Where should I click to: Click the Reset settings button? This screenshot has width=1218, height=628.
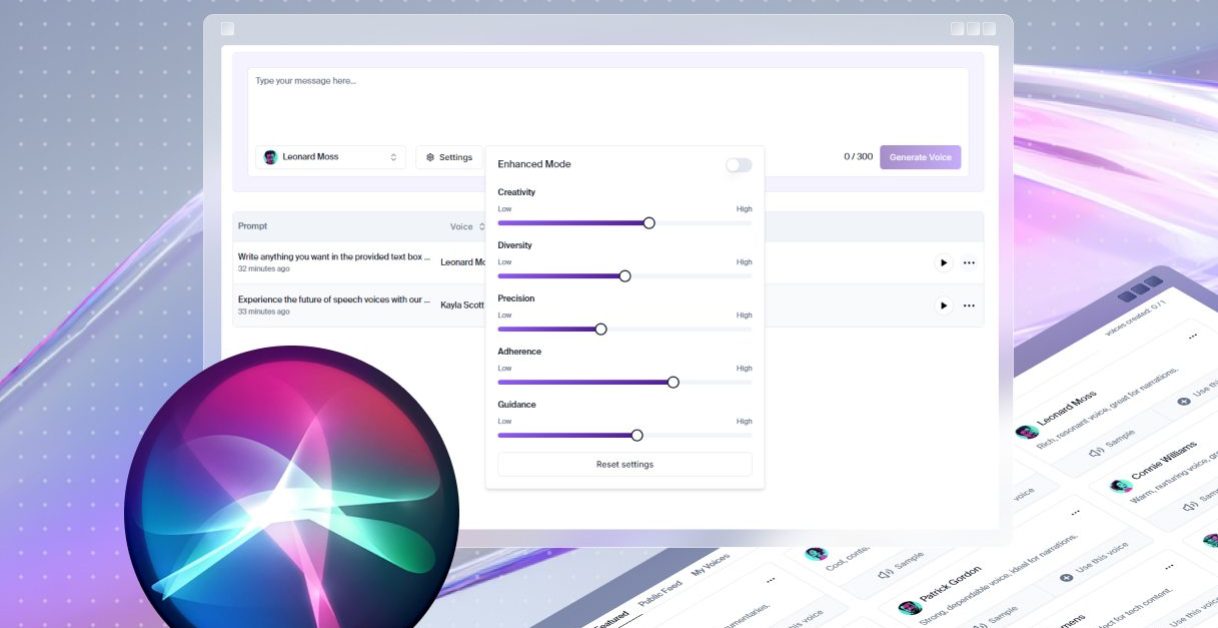pos(624,464)
